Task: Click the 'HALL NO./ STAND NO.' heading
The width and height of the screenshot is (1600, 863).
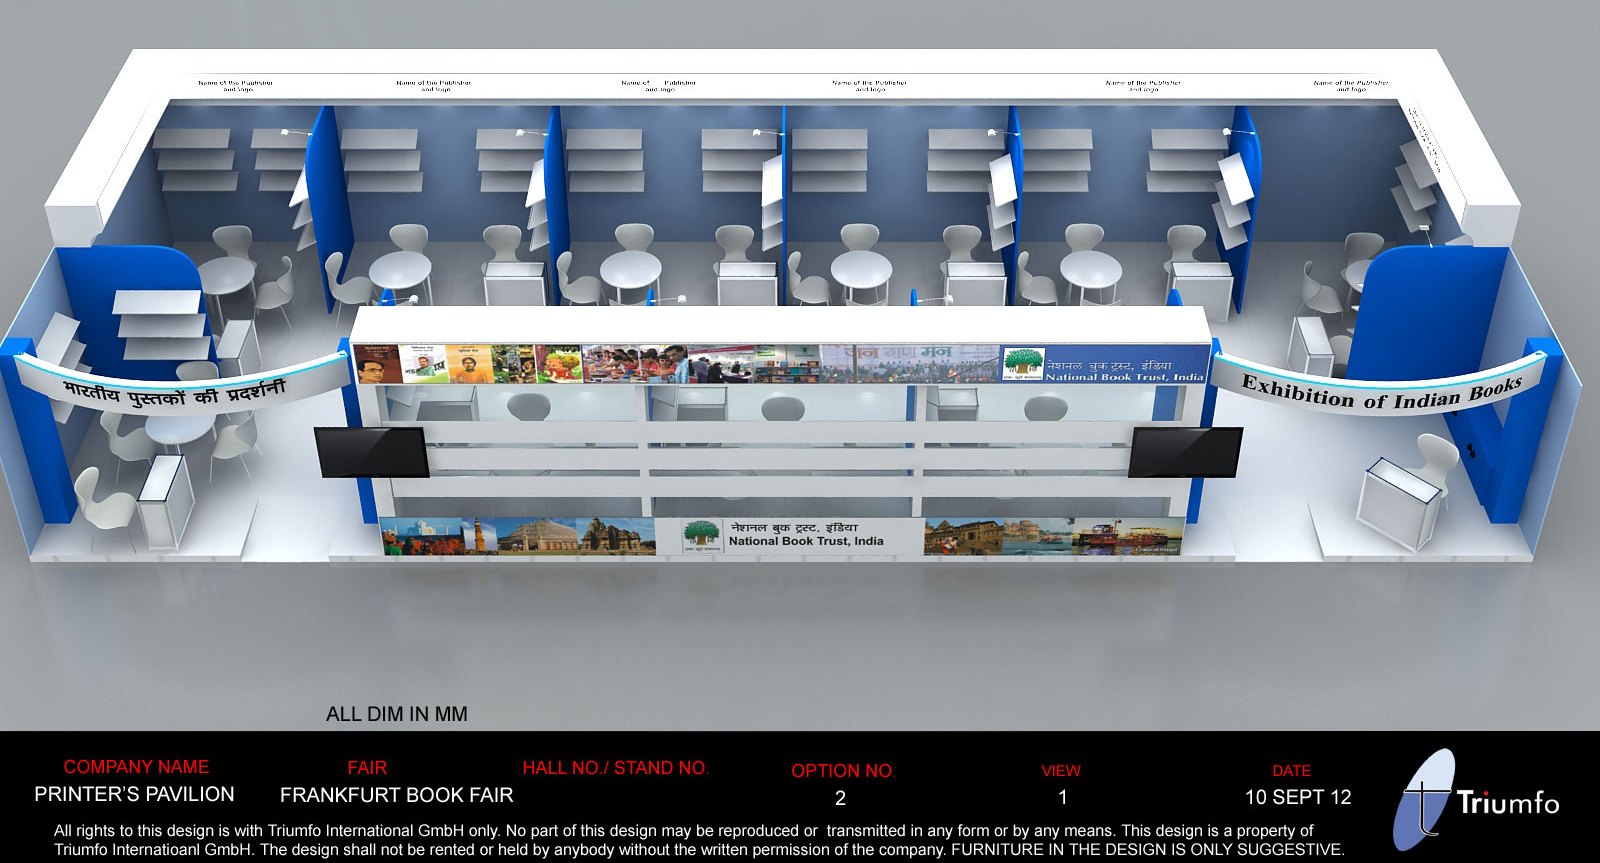Action: [615, 768]
